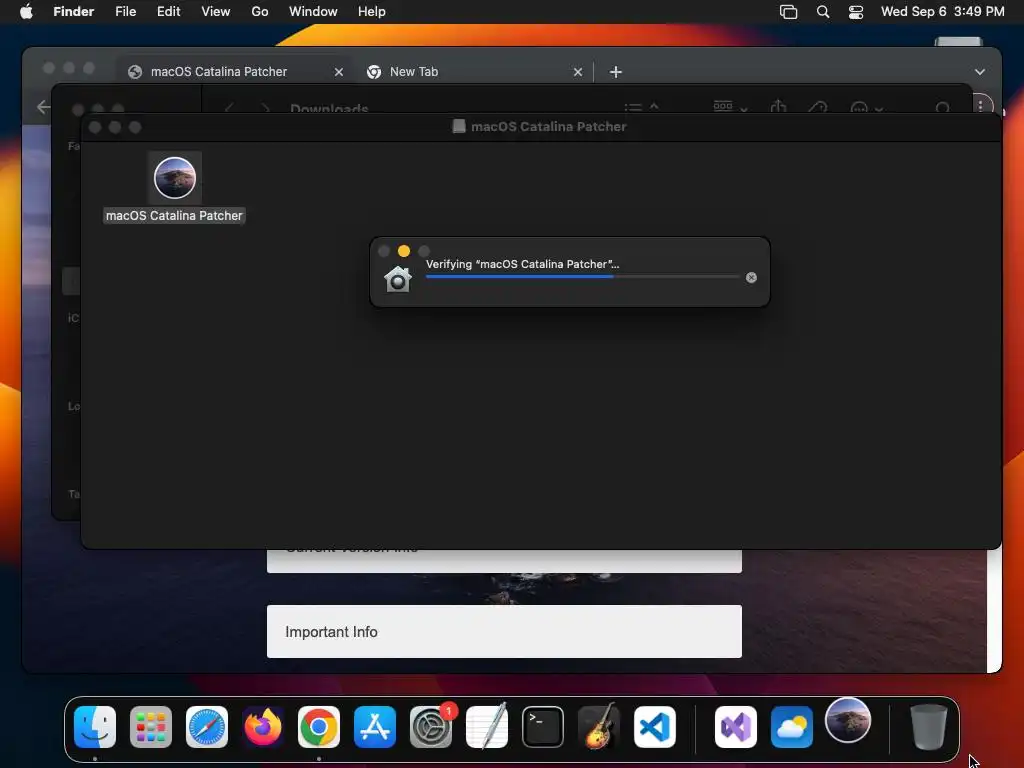Close the macOS Catalina Patcher Chrome tab

[x=338, y=72]
